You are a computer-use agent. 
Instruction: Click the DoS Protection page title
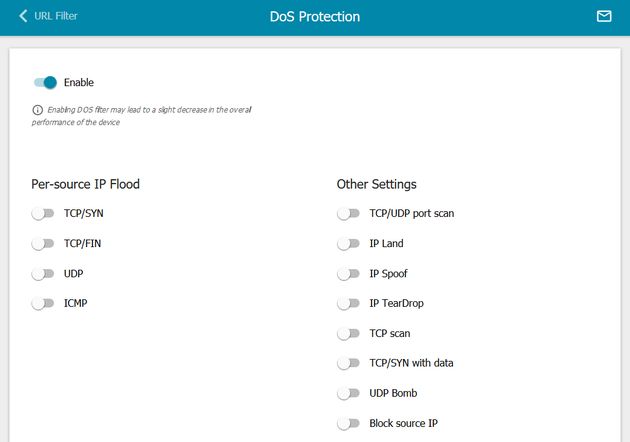pos(315,16)
